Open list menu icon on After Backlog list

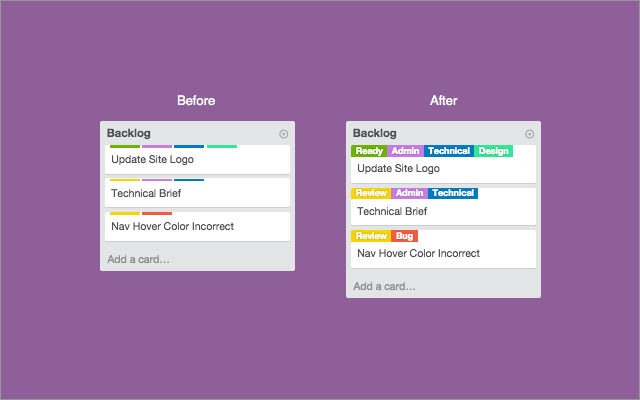coord(529,133)
